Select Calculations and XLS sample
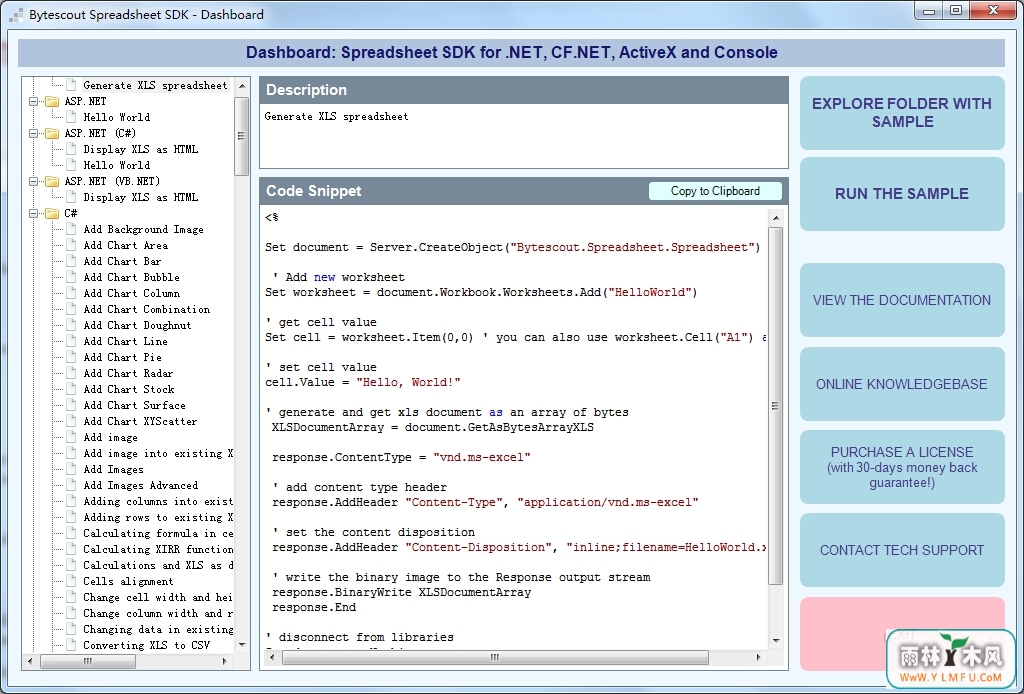Viewport: 1024px width, 694px height. point(157,565)
